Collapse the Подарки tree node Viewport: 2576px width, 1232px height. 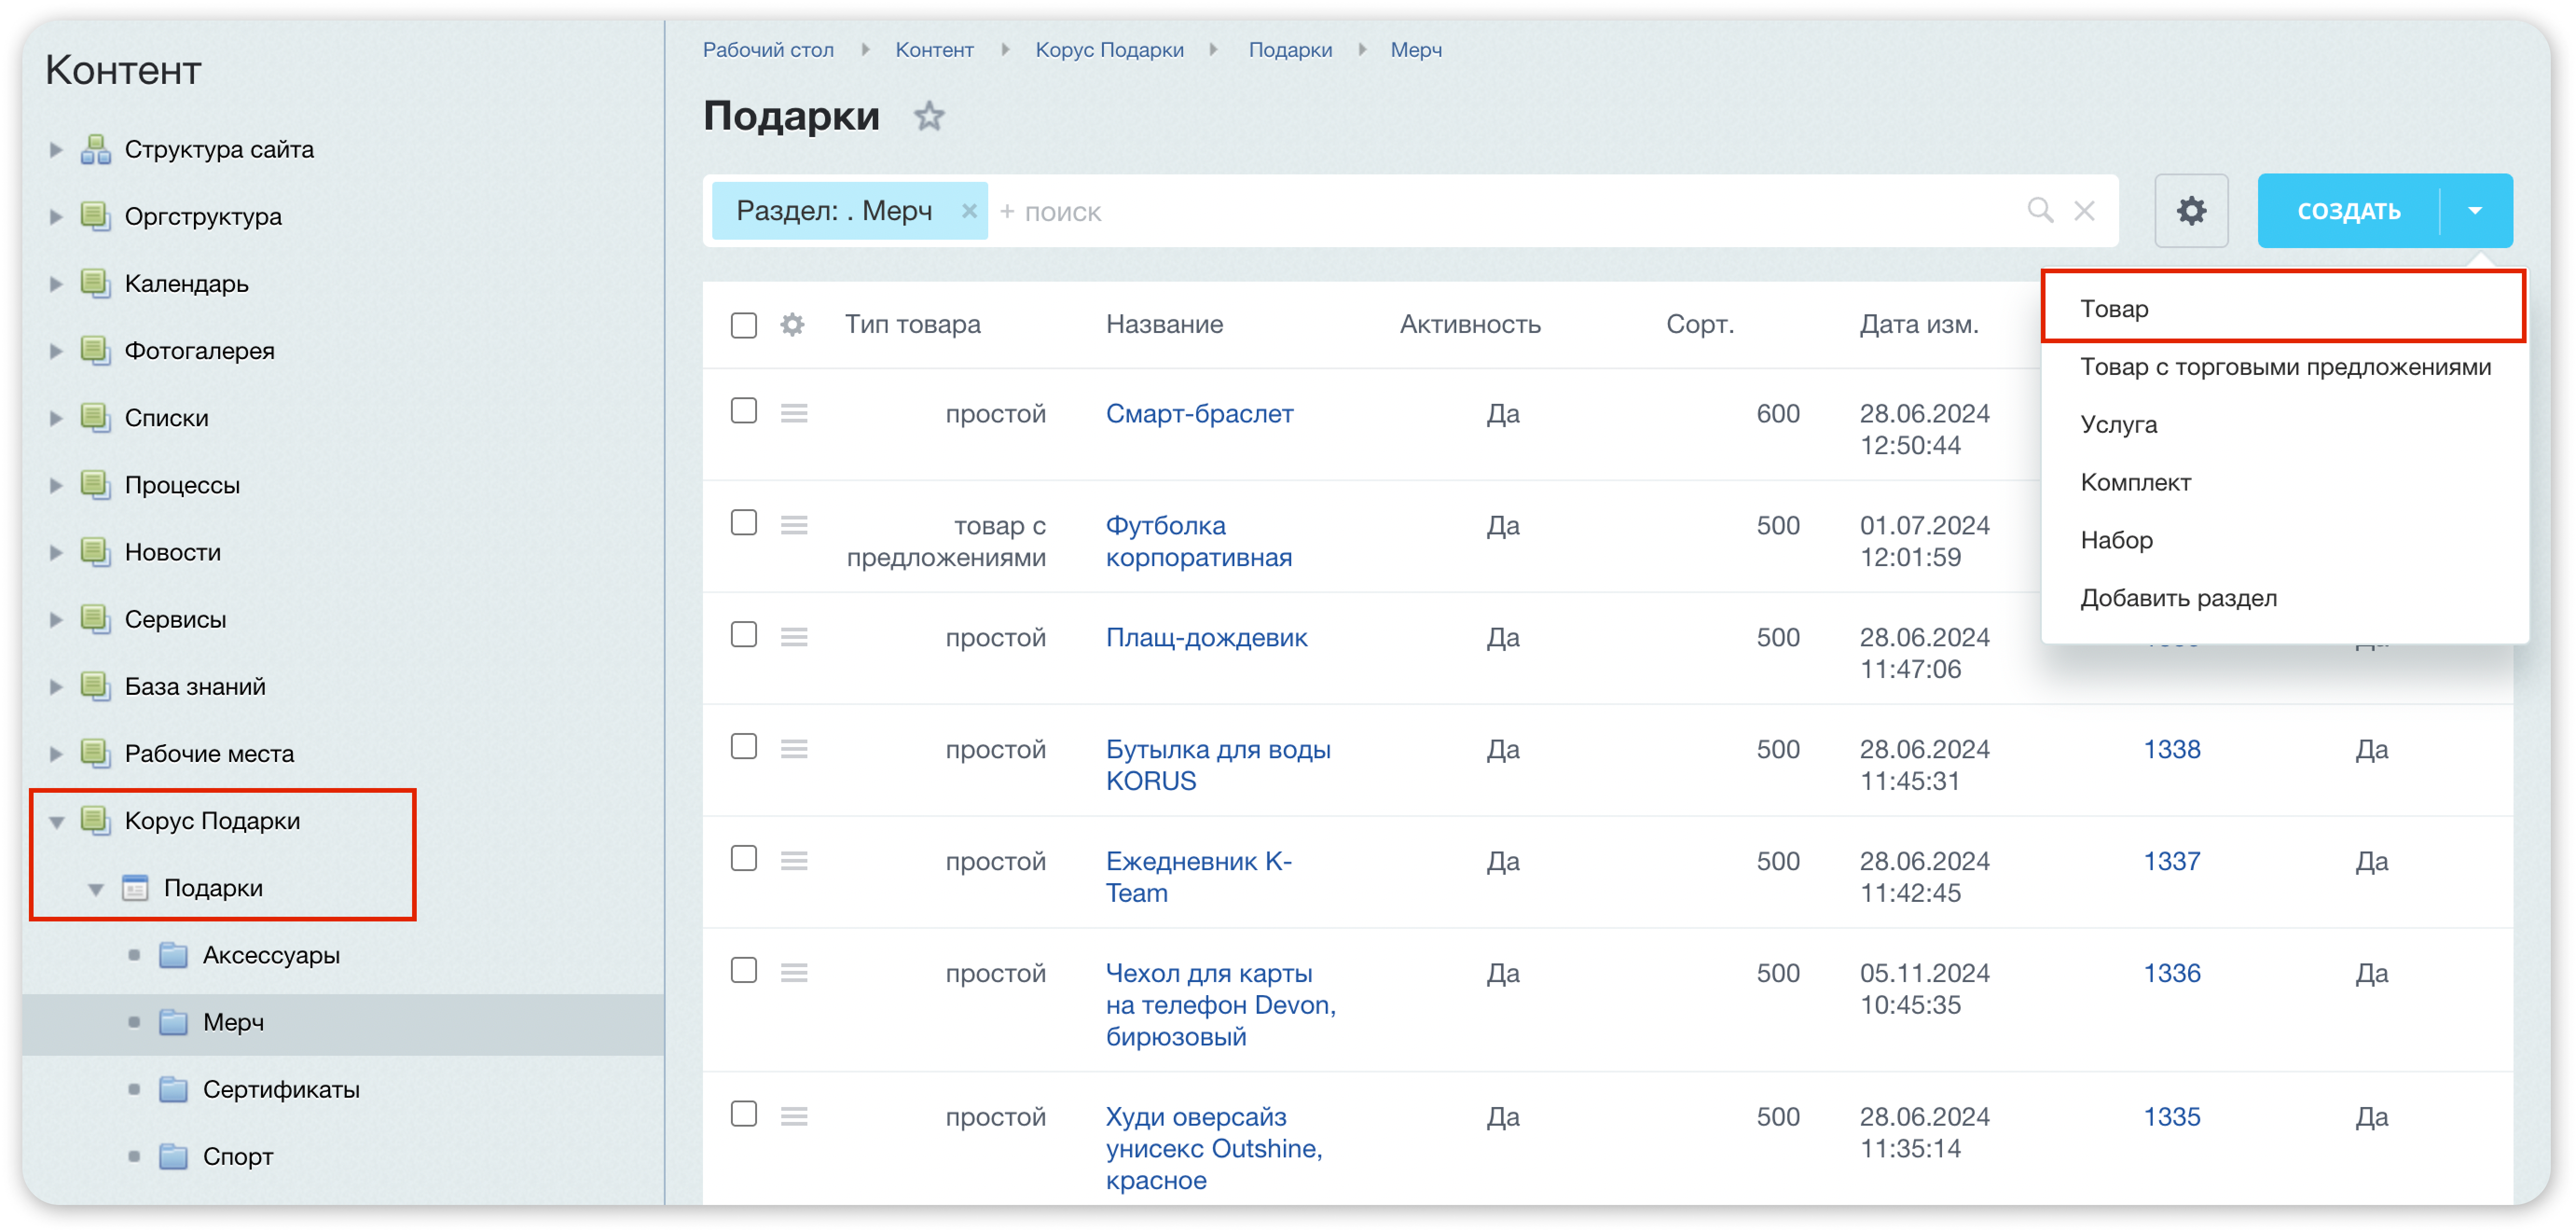tap(96, 889)
